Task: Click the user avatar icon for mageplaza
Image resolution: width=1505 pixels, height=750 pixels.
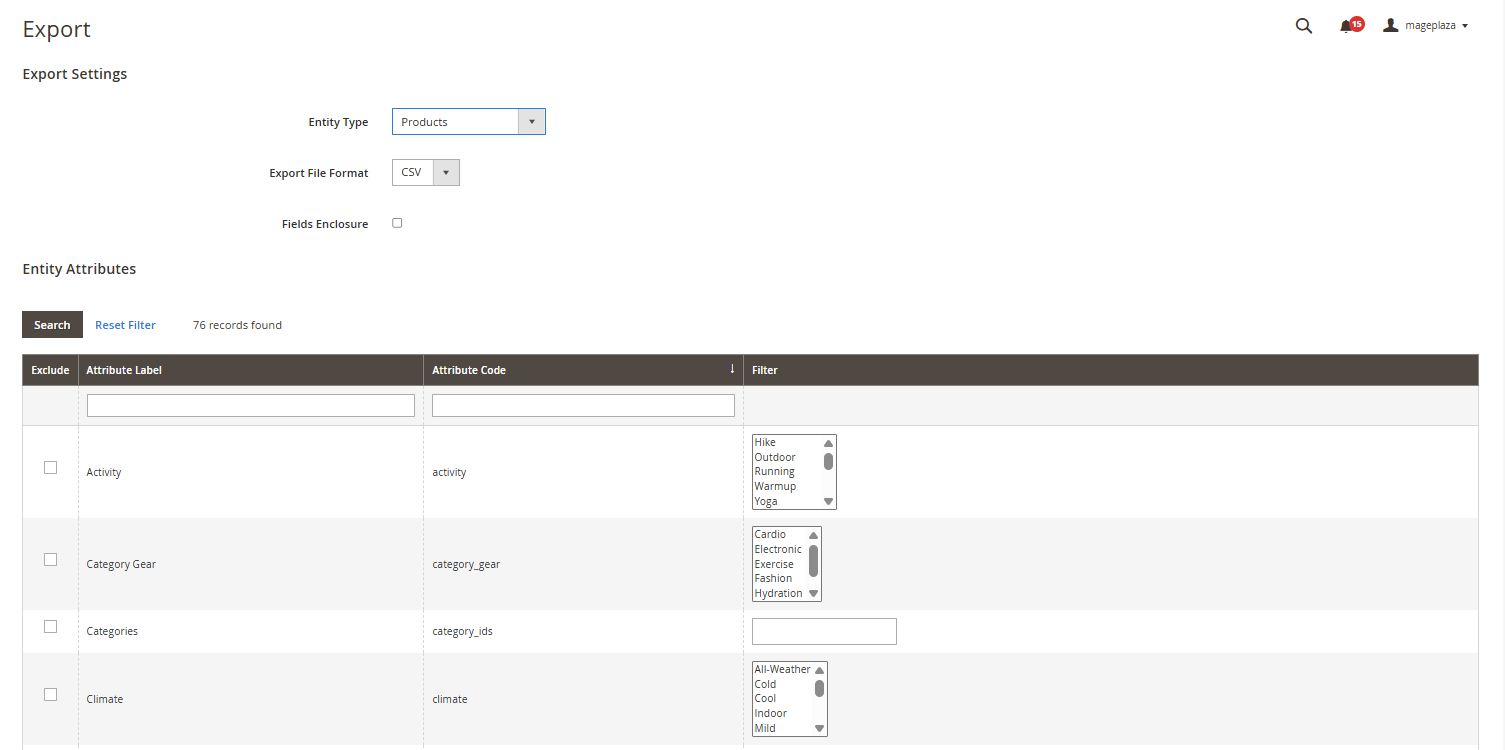Action: click(x=1390, y=25)
